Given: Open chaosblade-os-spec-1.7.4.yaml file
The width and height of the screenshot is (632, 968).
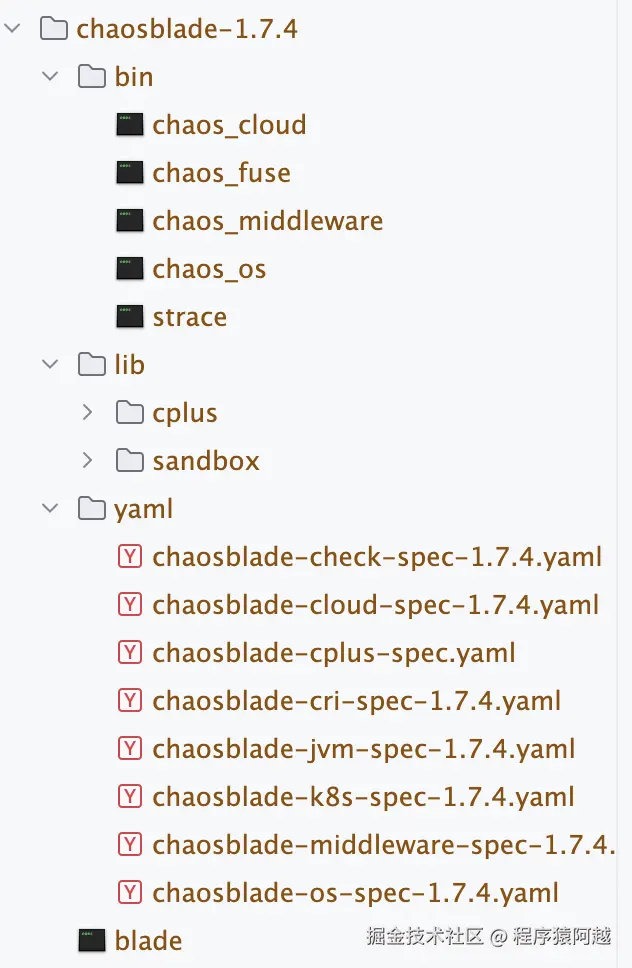Looking at the screenshot, I should click(x=356, y=893).
